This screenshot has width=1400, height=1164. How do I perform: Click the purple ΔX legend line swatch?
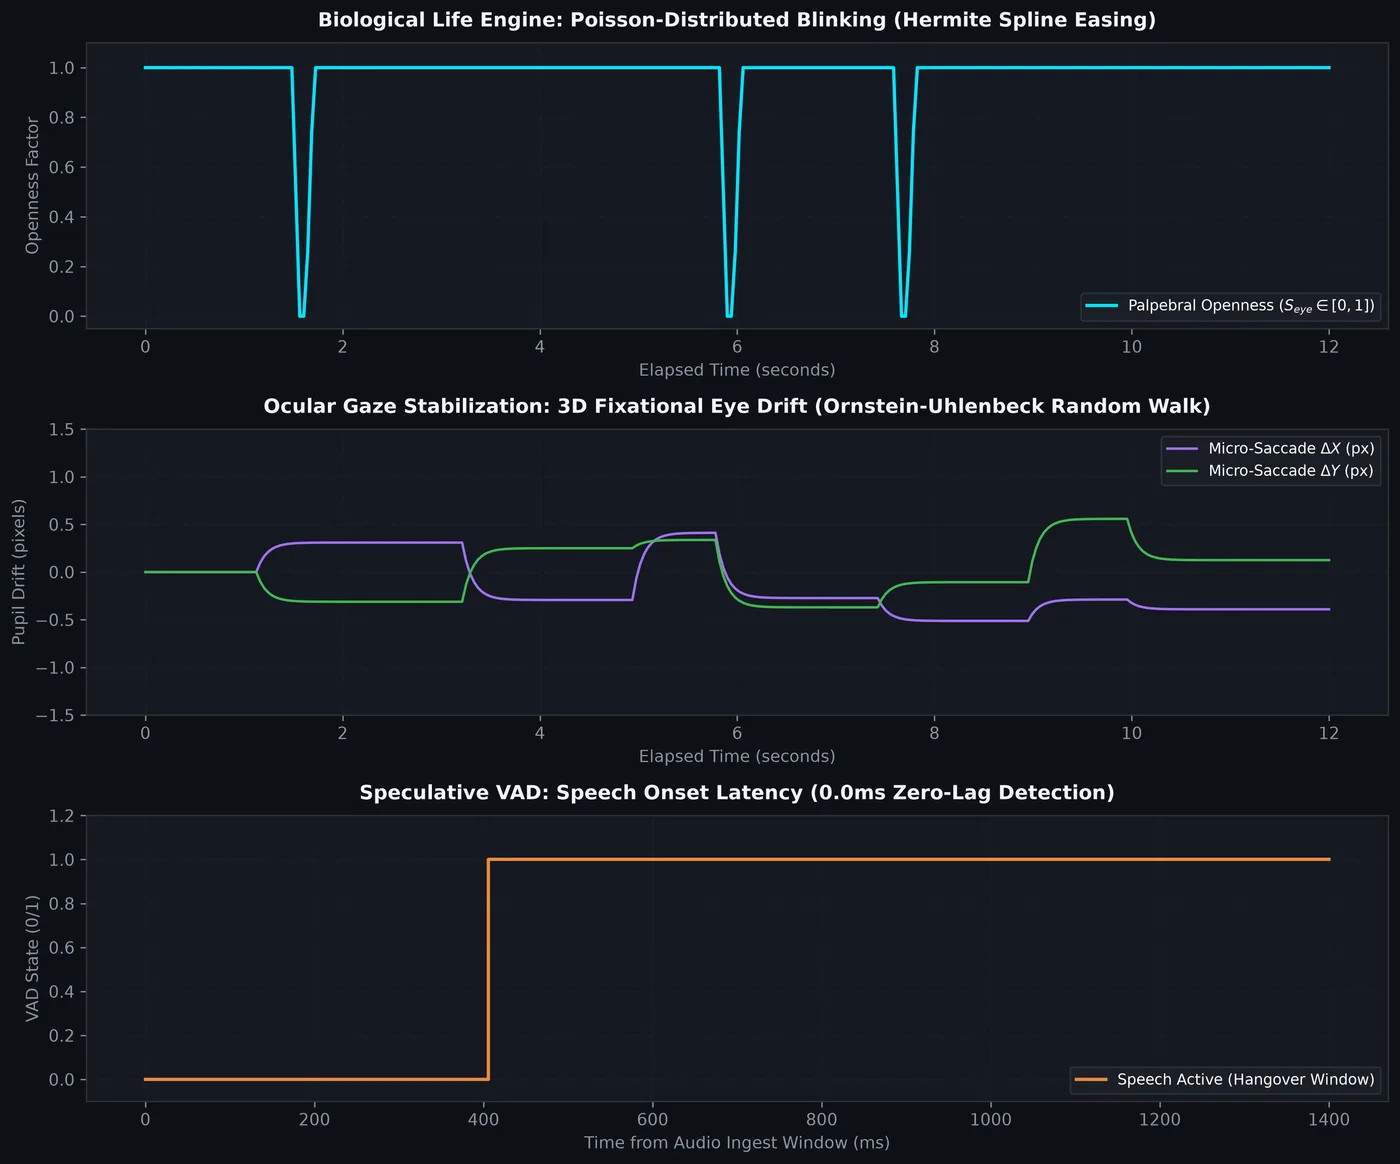tap(1182, 449)
